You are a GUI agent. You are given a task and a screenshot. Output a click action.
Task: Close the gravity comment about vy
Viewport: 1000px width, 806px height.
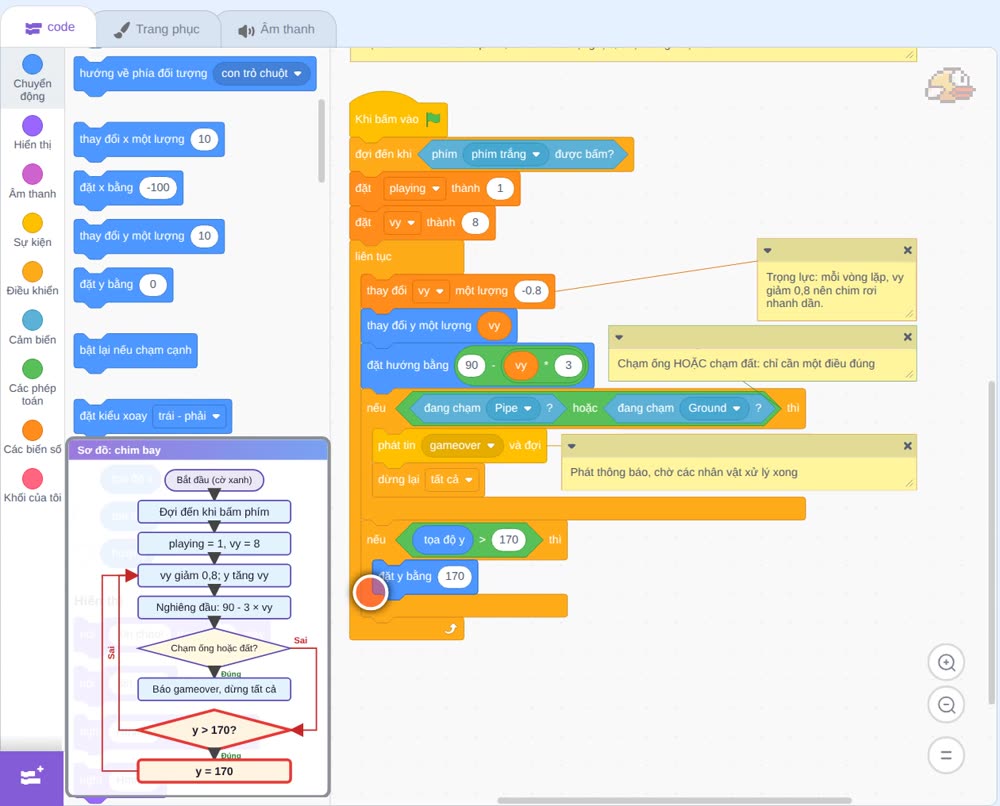coord(908,251)
